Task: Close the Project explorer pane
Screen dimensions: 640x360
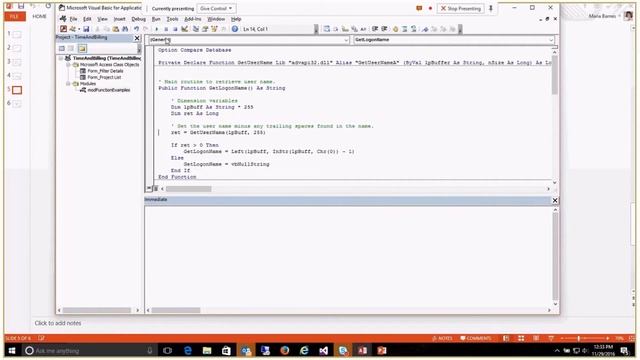Action: (x=137, y=38)
